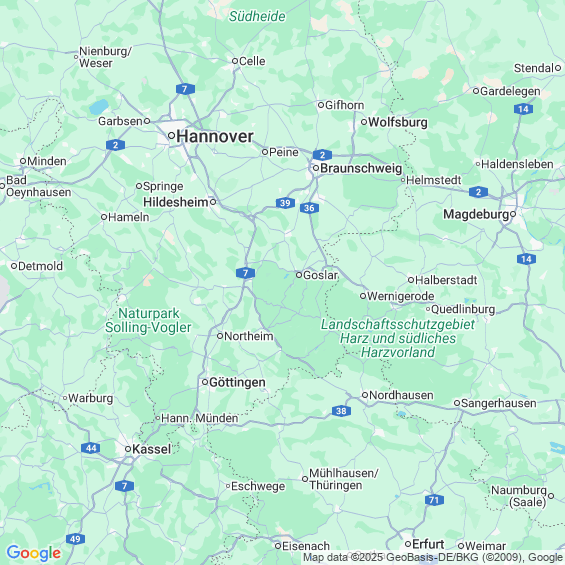Click the A 14 shield near Gardelegen
This screenshot has height=565, width=565.
[x=523, y=109]
